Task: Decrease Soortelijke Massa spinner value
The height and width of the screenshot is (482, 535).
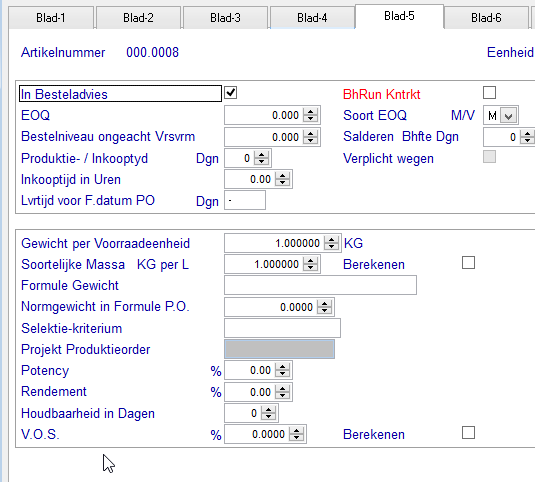Action: coord(310,268)
